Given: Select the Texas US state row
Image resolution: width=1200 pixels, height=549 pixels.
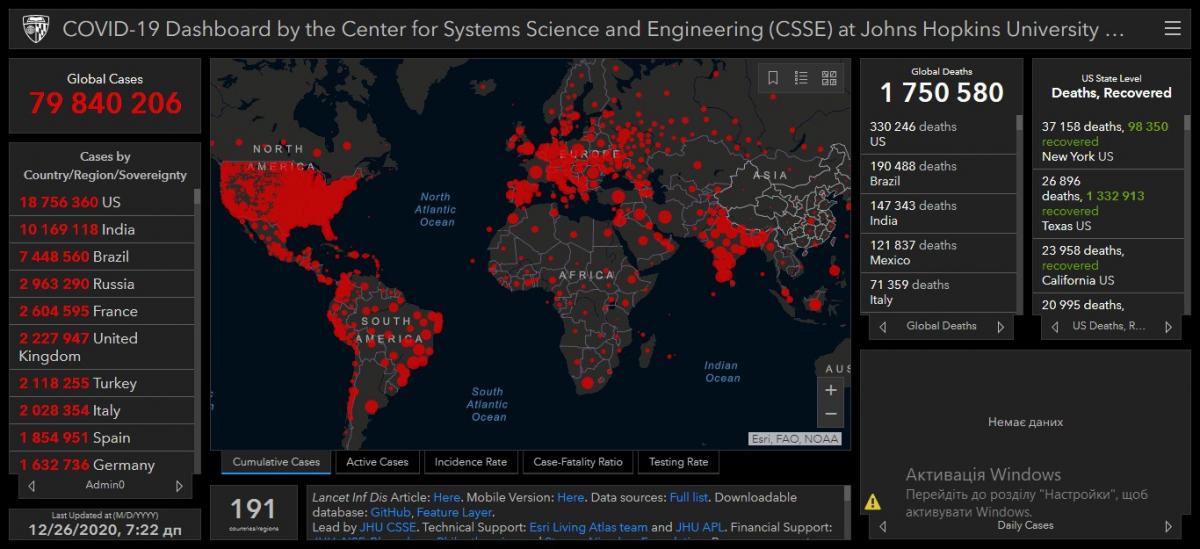Looking at the screenshot, I should click(1108, 203).
